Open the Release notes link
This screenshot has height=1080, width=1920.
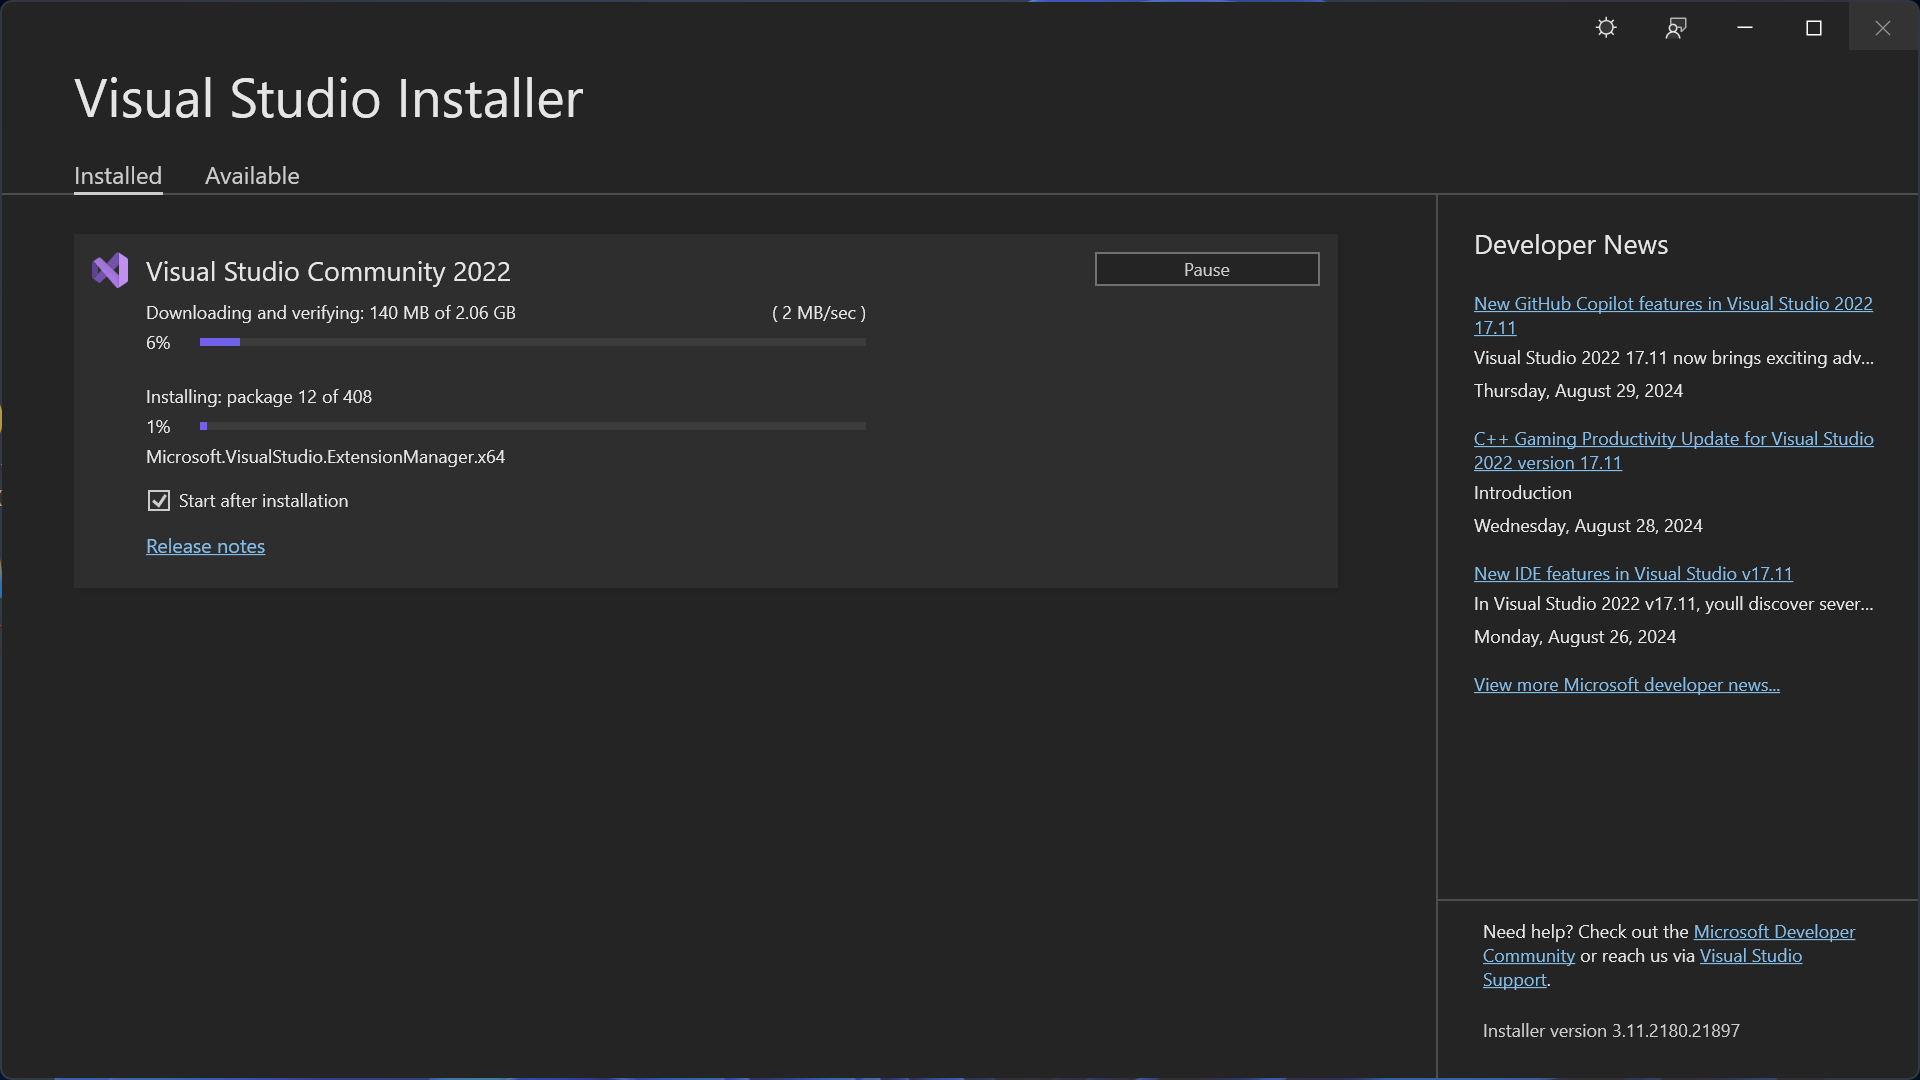[x=205, y=546]
